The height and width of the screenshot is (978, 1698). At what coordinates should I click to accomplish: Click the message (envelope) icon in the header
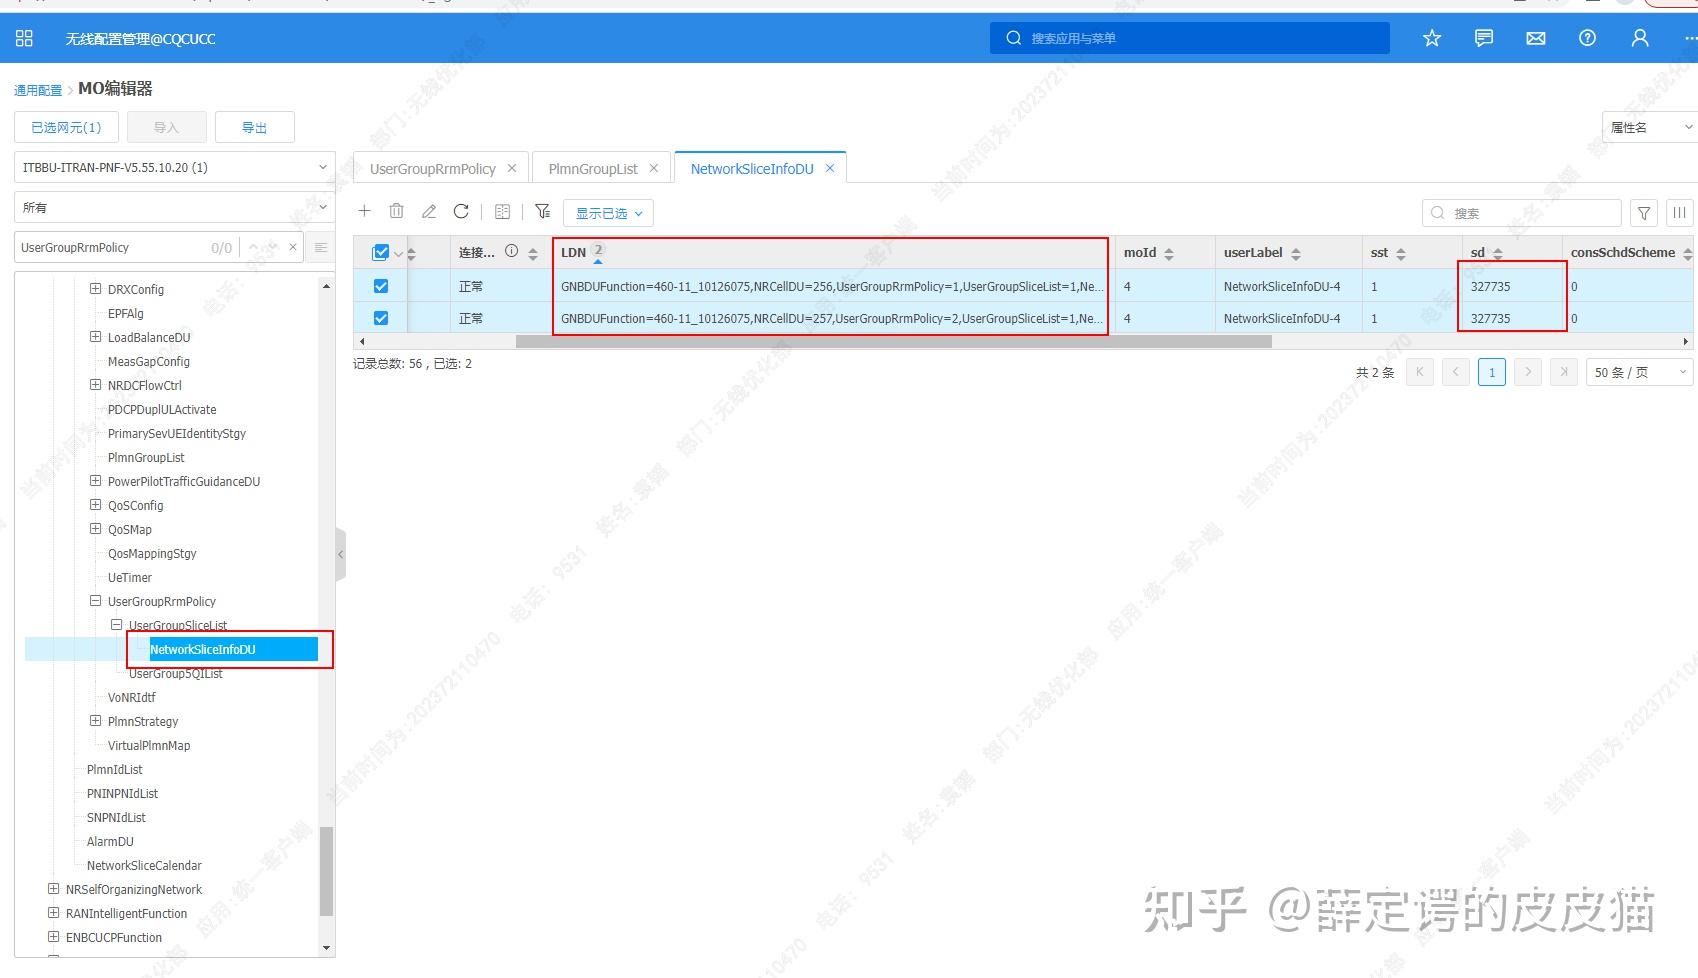pyautogui.click(x=1535, y=38)
